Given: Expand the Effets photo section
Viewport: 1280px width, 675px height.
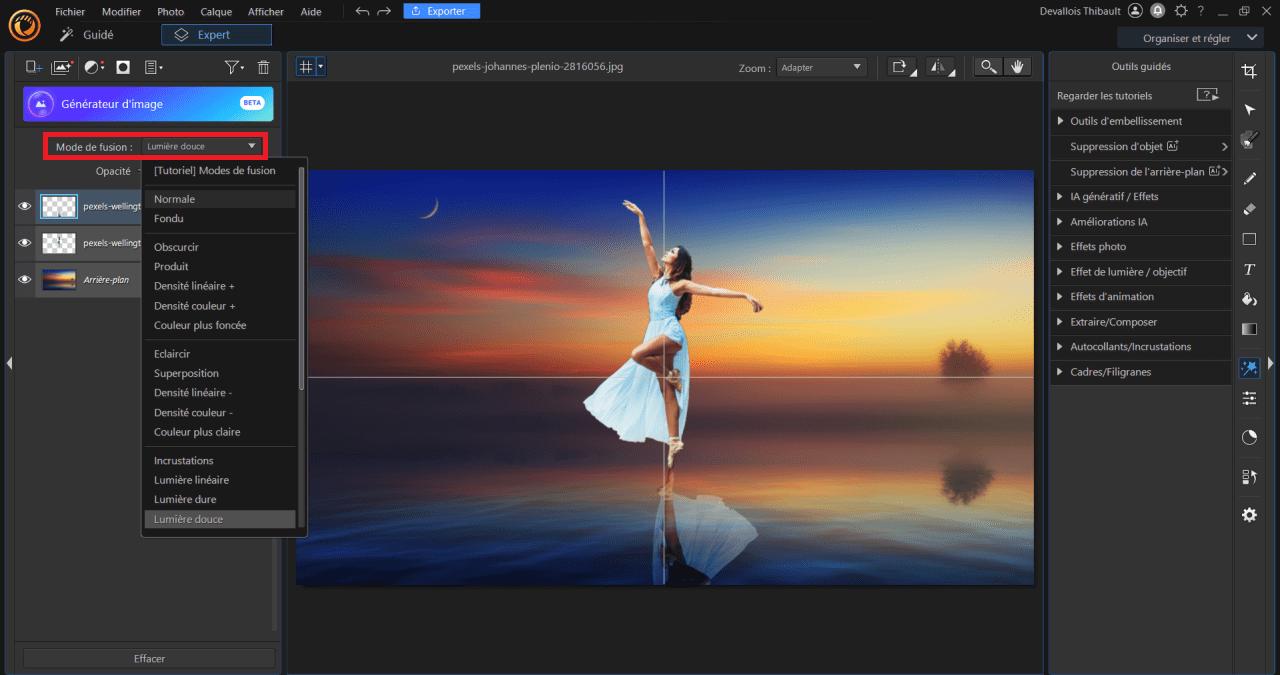Looking at the screenshot, I should tap(1098, 246).
